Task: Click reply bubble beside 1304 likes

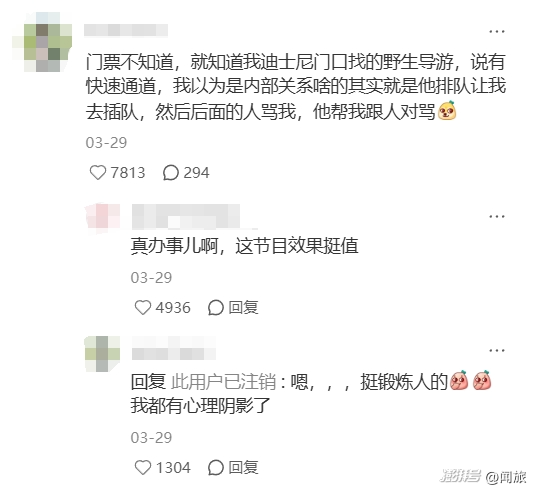Action: click(216, 467)
